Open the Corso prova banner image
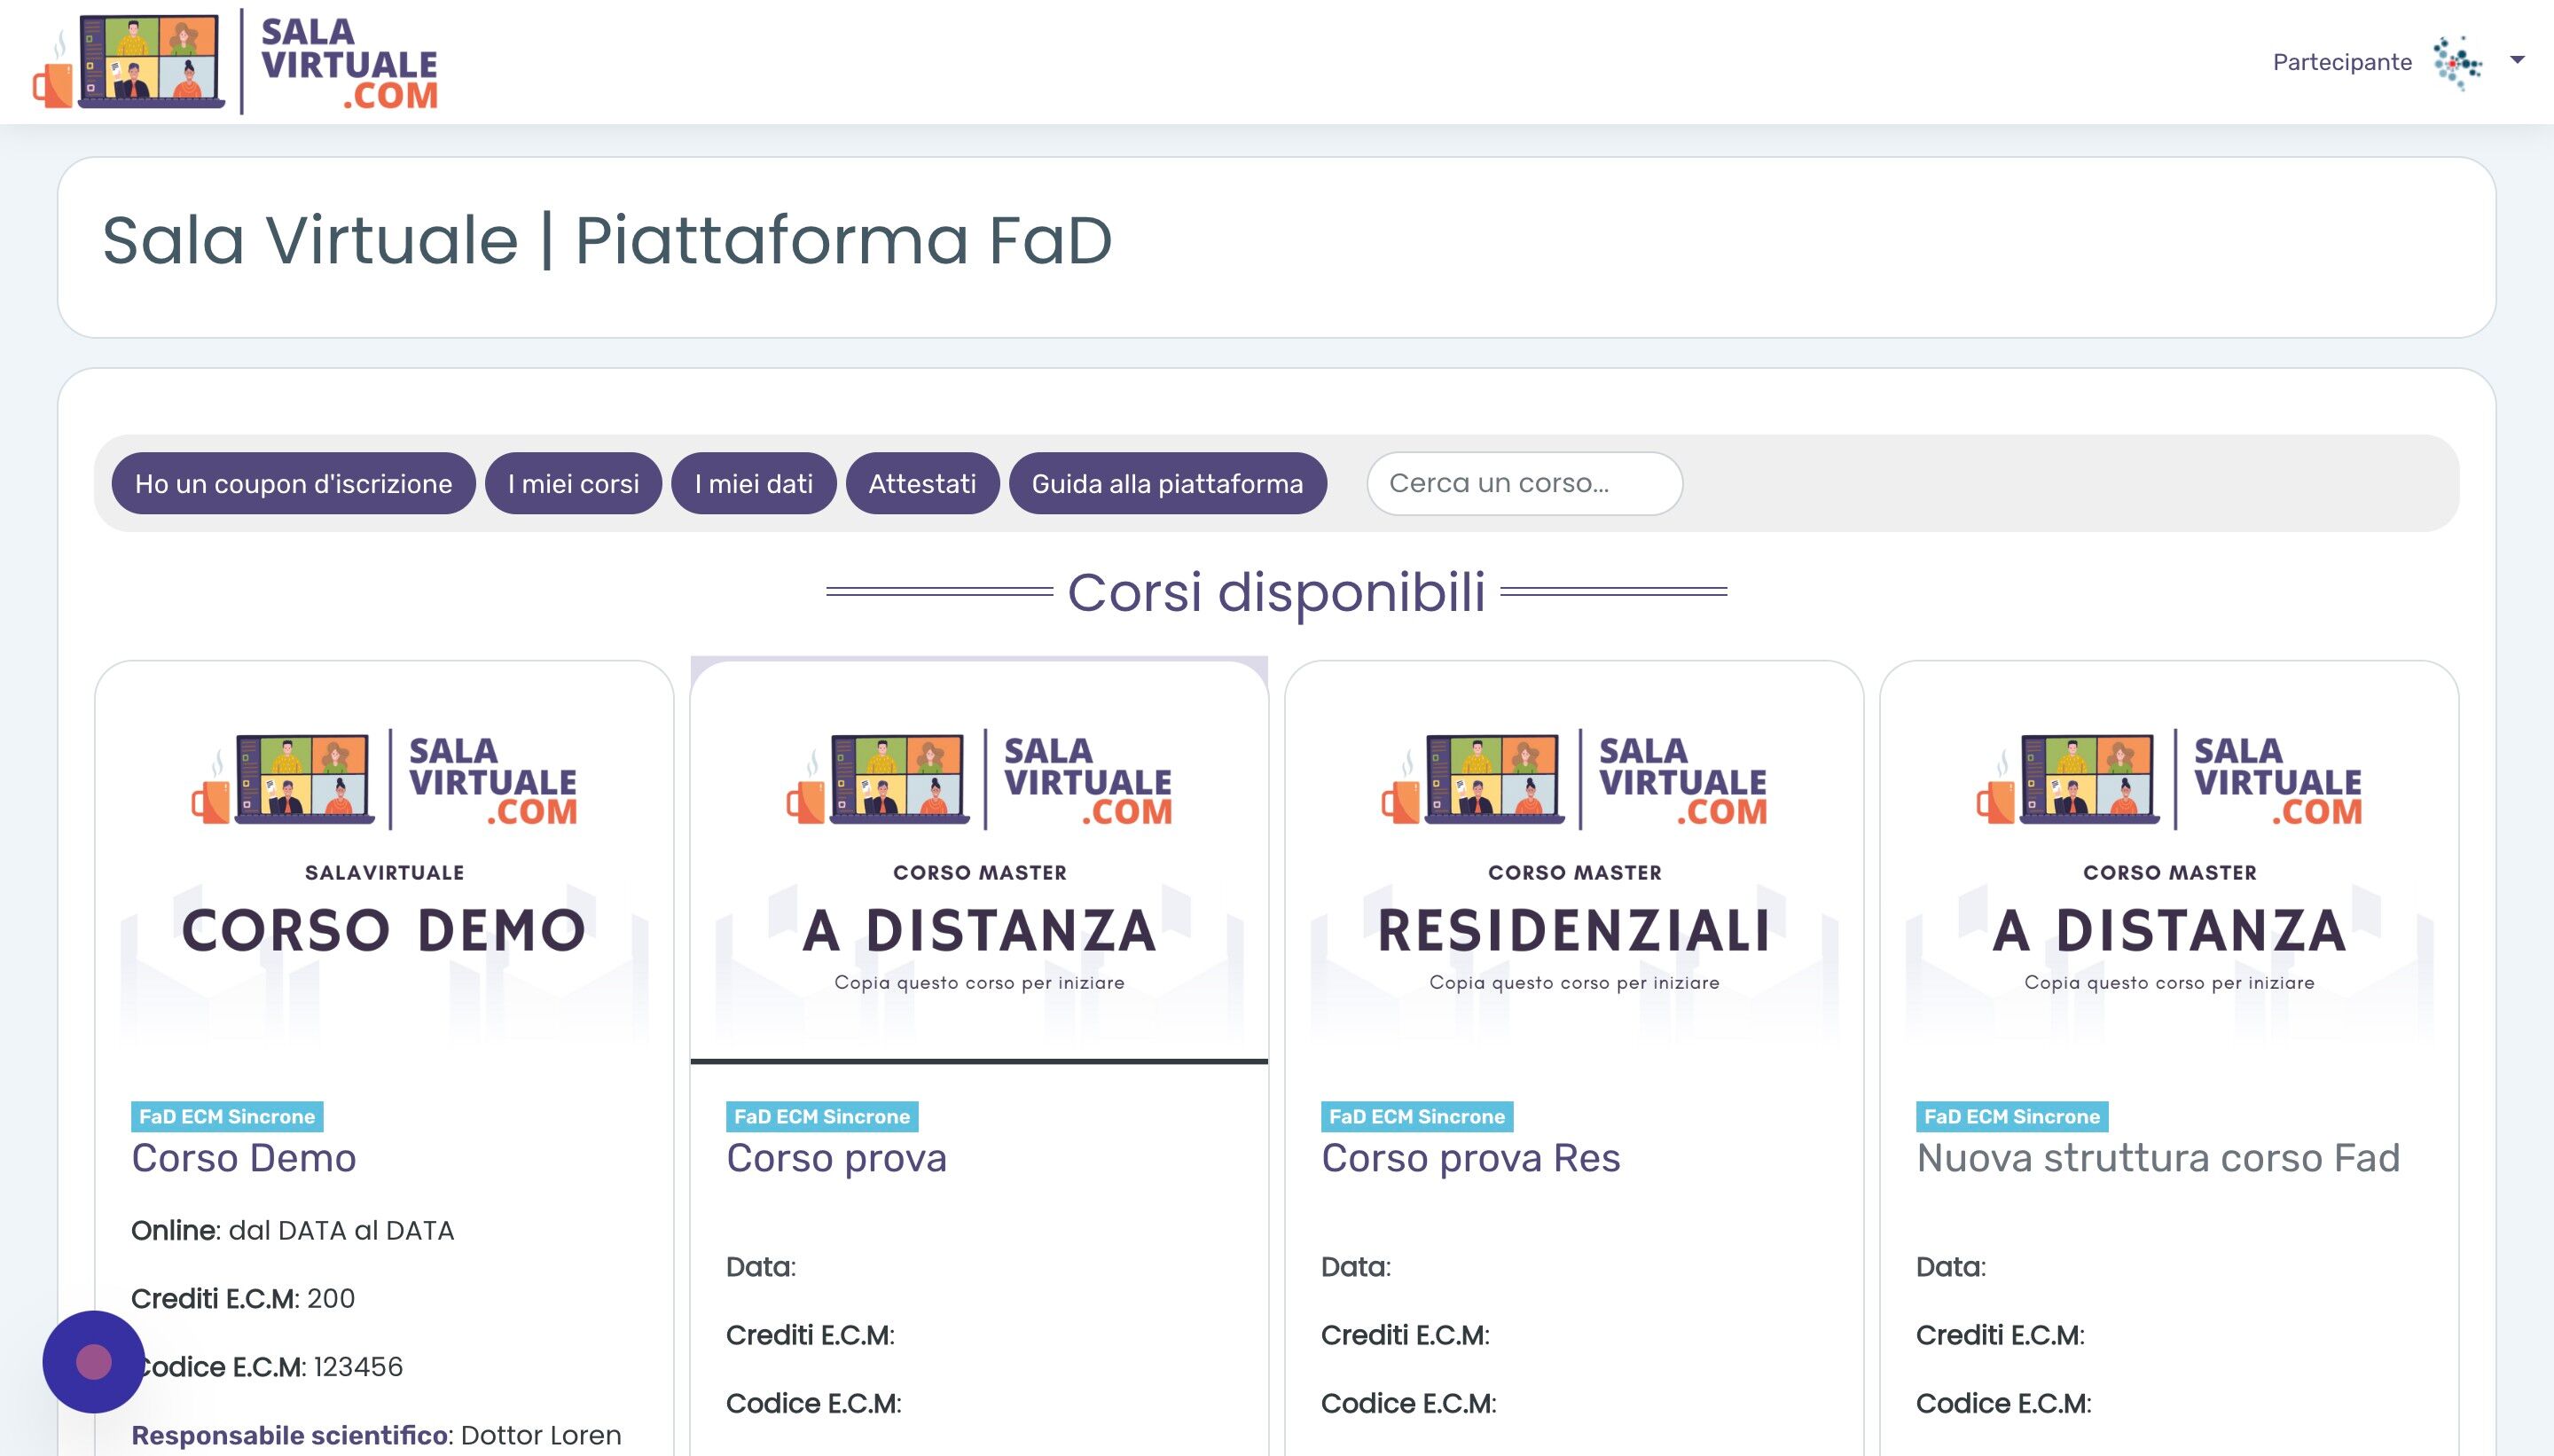Viewport: 2554px width, 1456px height. (x=979, y=862)
